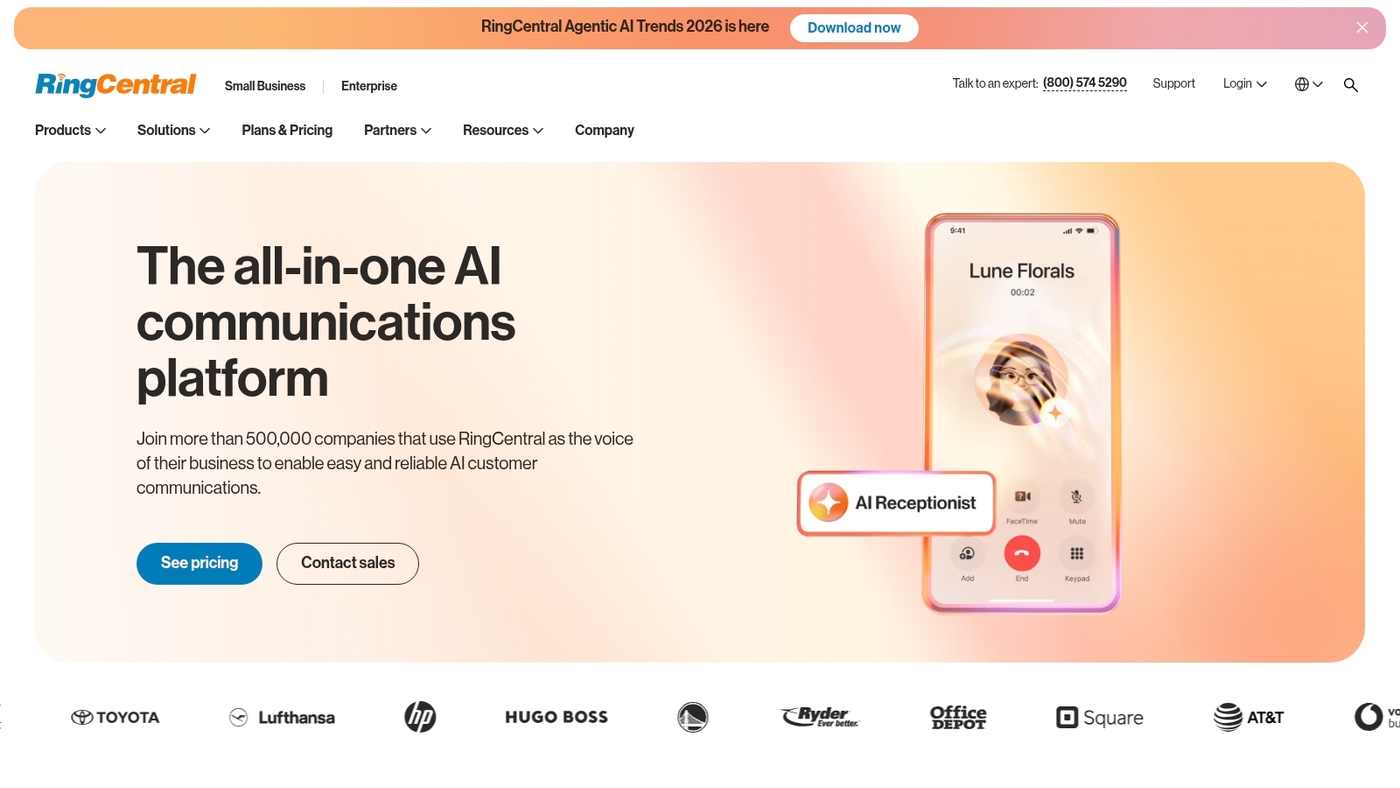1400x788 pixels.
Task: Open the Login dropdown
Action: pyautogui.click(x=1245, y=84)
